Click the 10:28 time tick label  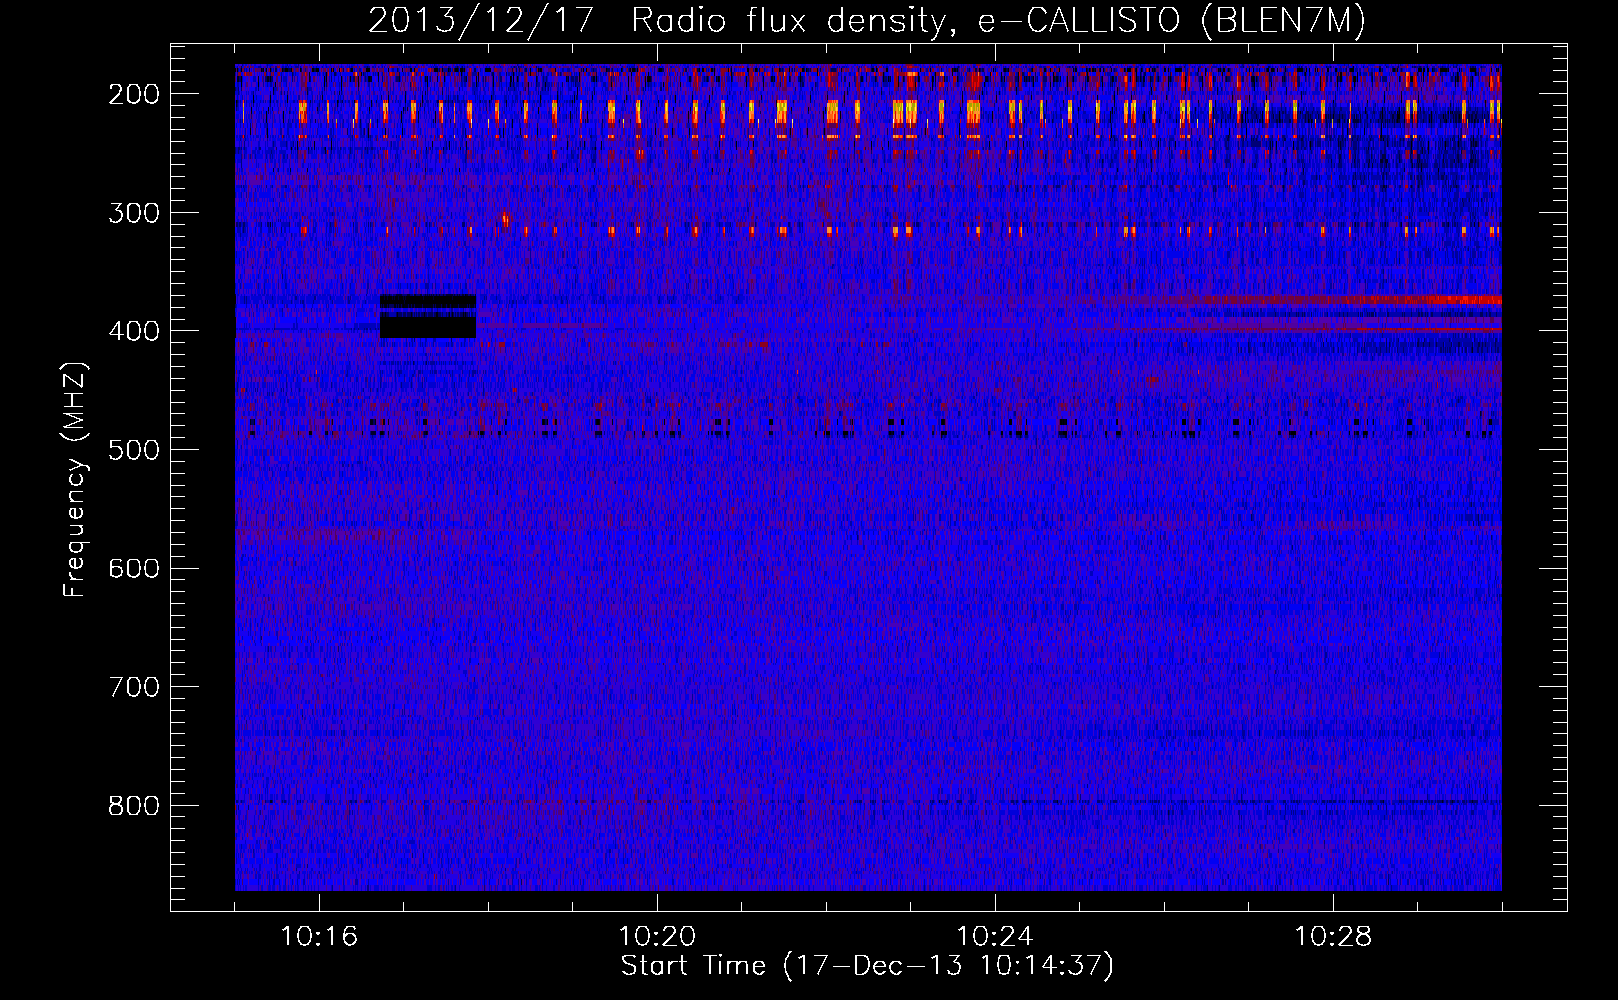(x=1333, y=937)
